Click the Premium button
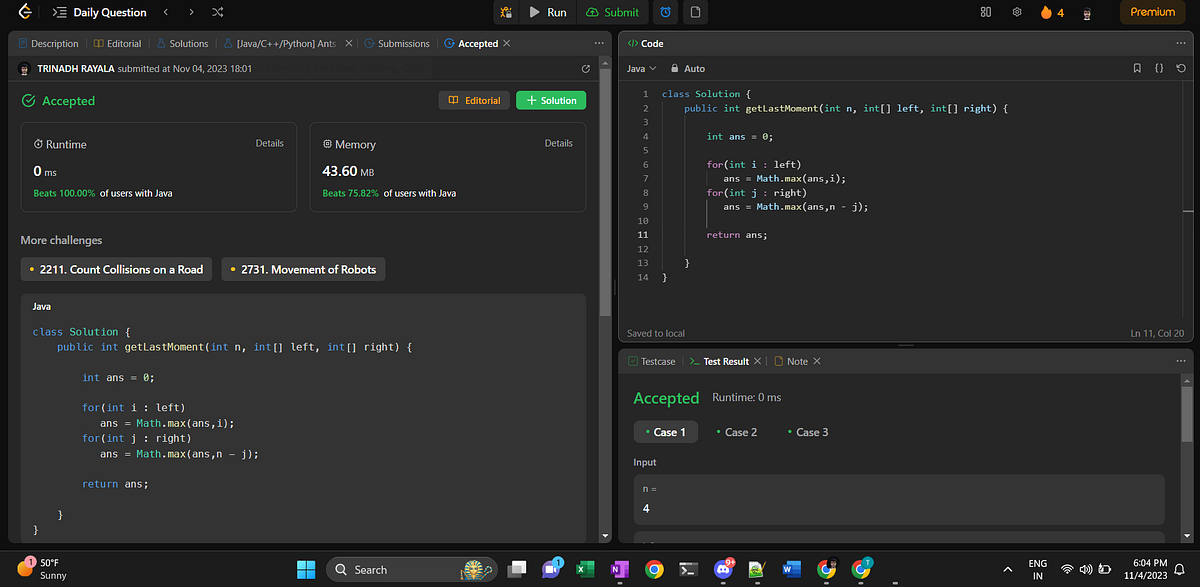The image size is (1200, 587). [1152, 12]
